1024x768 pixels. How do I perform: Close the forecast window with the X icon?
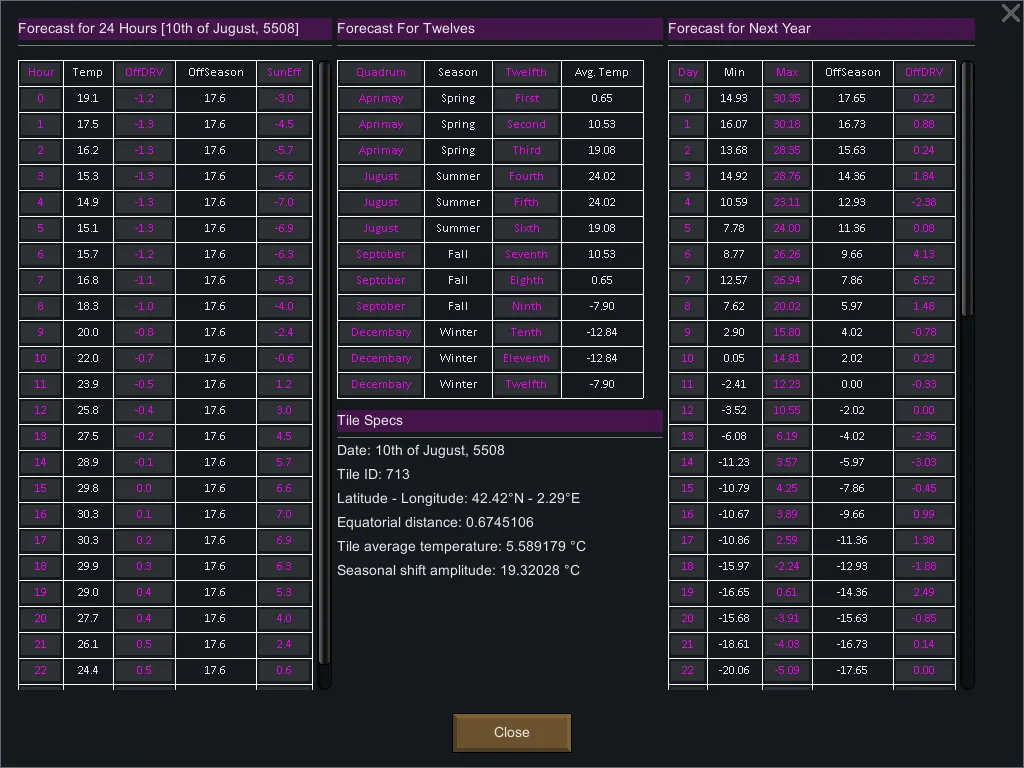pyautogui.click(x=1010, y=13)
